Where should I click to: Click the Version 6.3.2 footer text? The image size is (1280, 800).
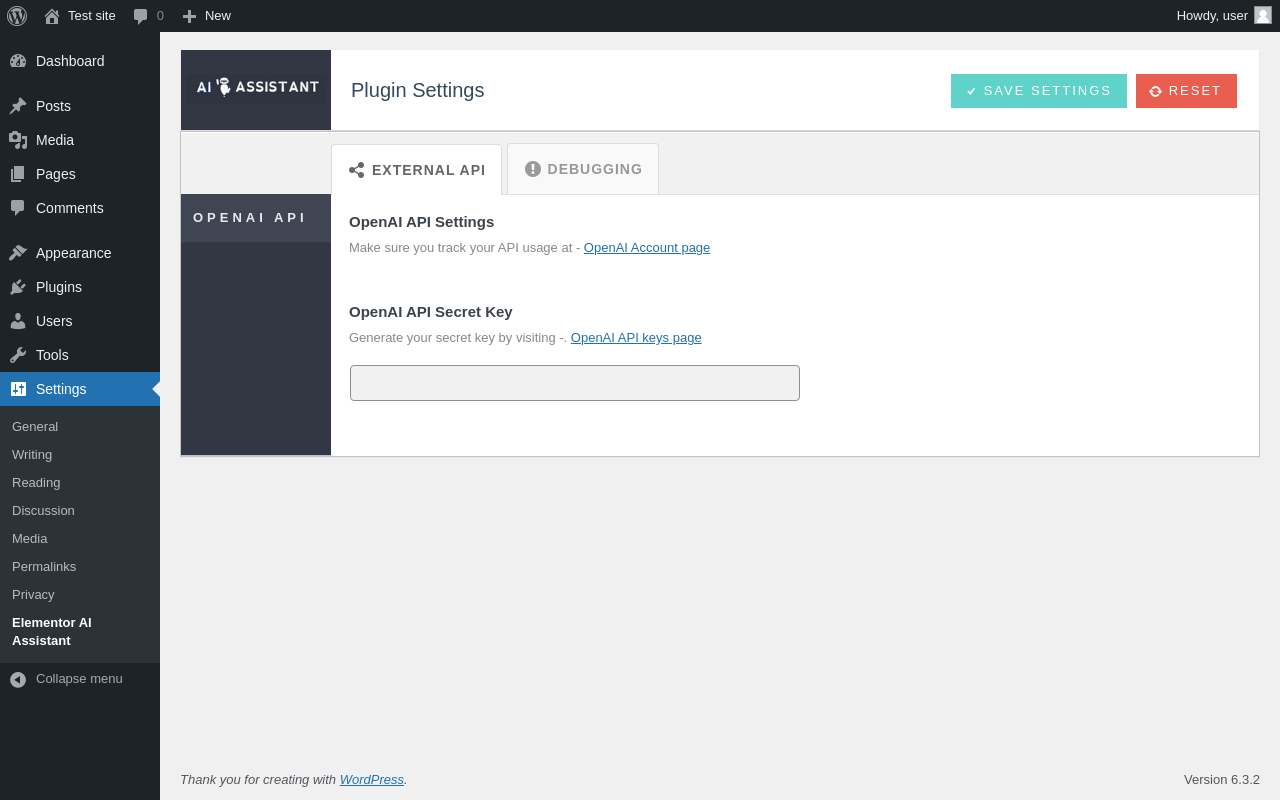coord(1222,780)
